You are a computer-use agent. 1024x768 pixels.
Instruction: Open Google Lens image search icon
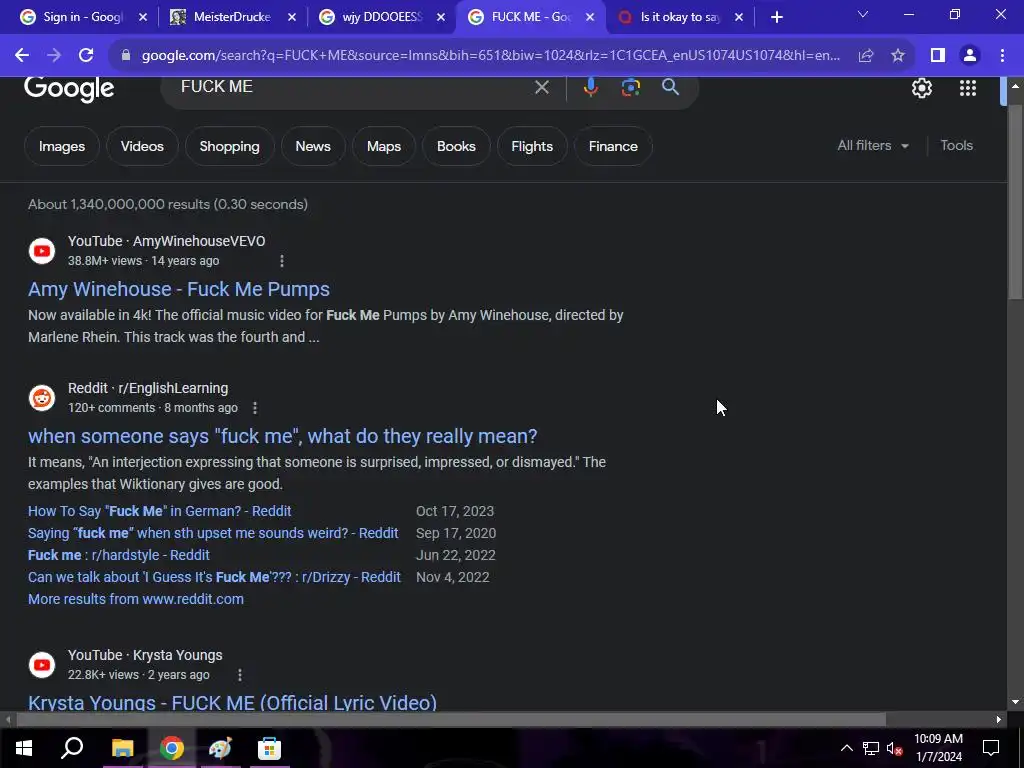[630, 87]
